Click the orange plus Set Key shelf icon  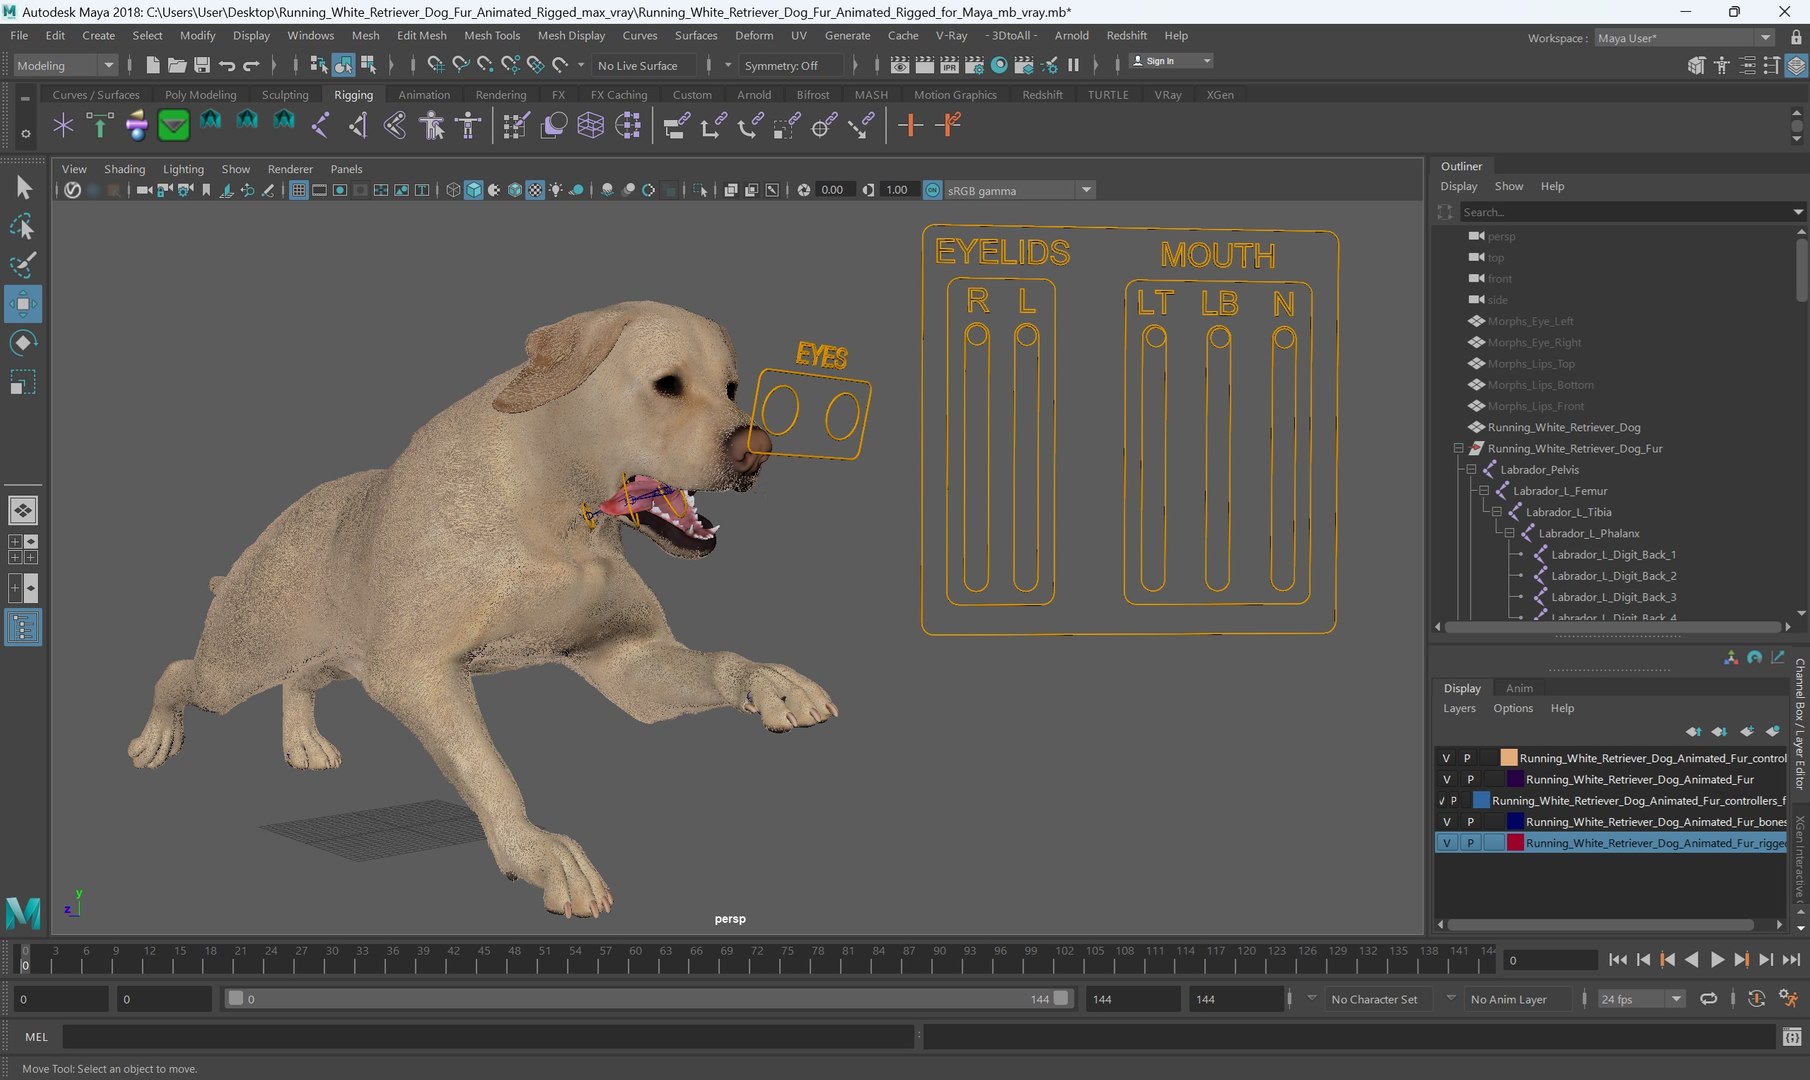(909, 125)
